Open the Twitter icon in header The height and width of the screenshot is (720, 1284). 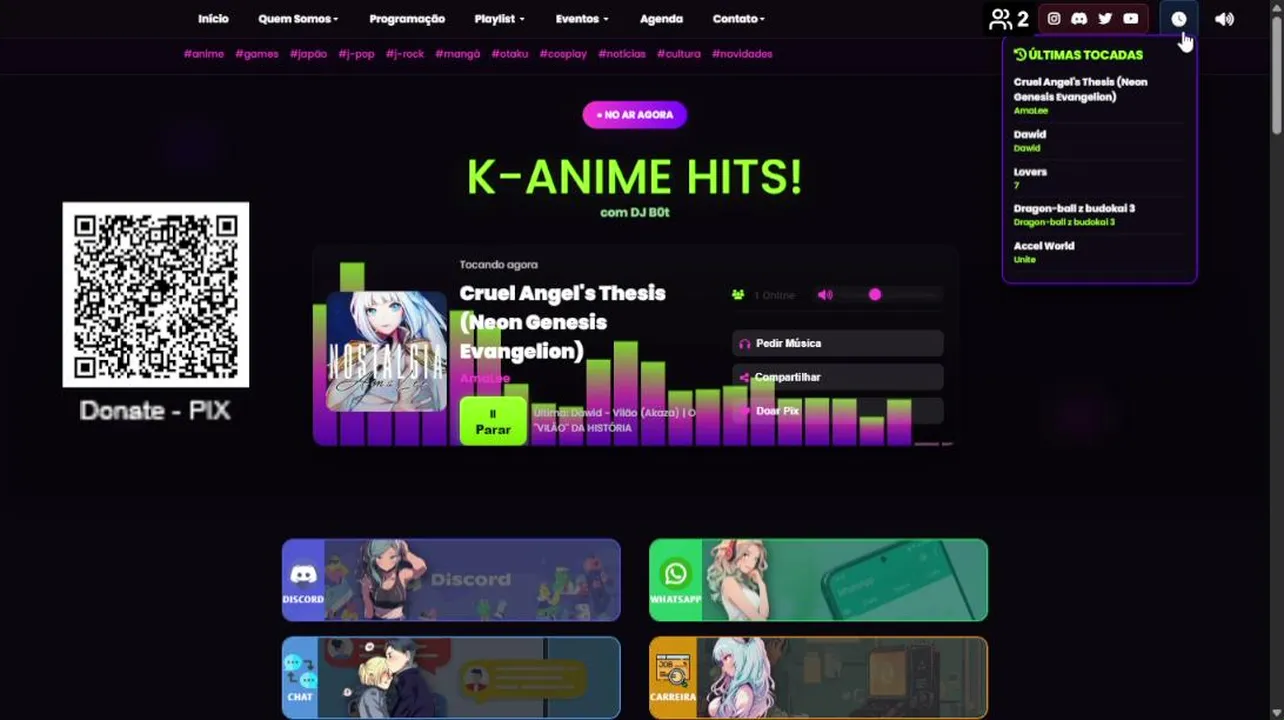(1105, 18)
